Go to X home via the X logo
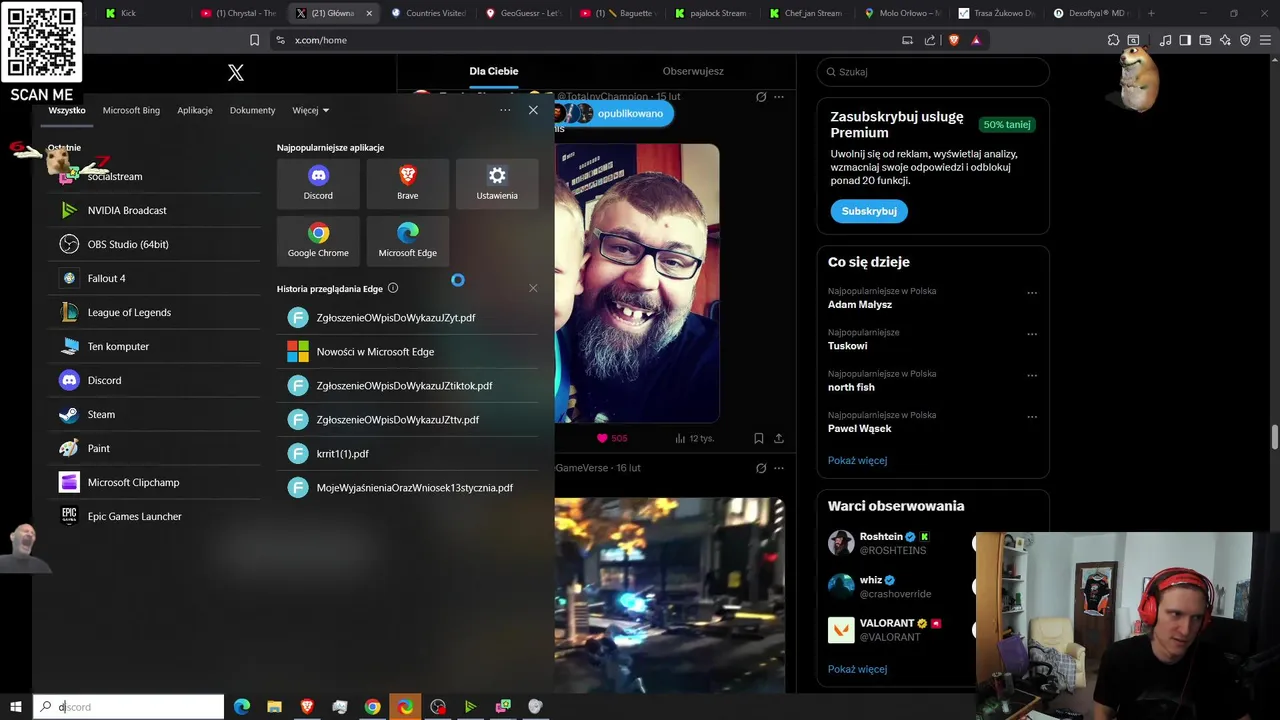1280x720 pixels. pos(236,72)
